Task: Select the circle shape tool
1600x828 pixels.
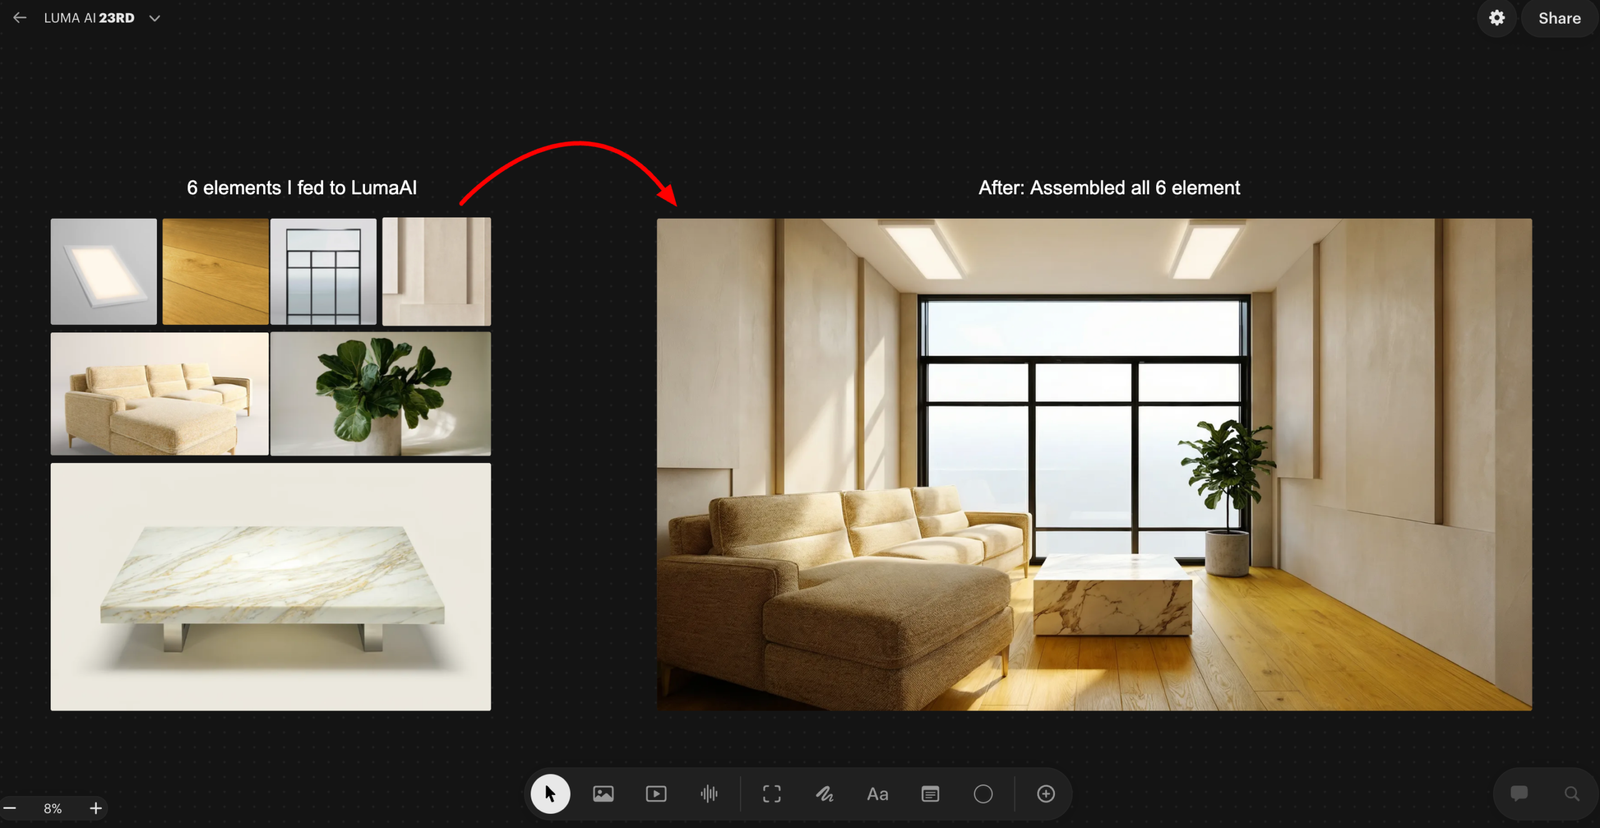Action: point(983,794)
